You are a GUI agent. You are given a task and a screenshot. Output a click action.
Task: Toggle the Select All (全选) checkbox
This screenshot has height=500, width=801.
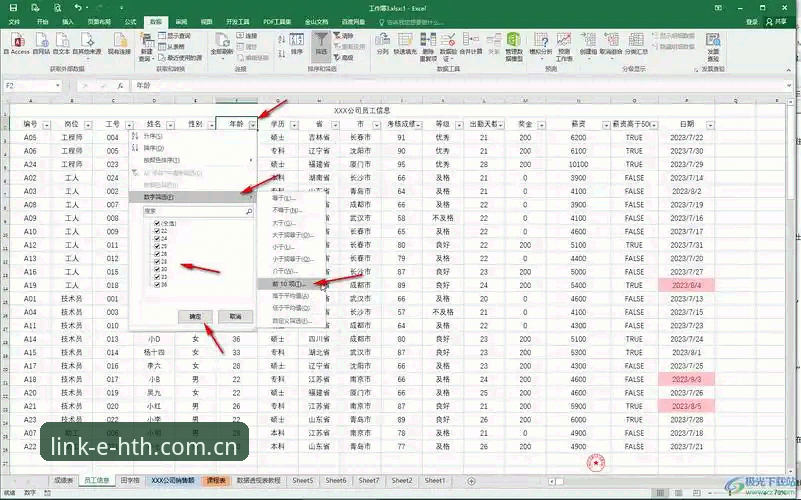point(157,223)
